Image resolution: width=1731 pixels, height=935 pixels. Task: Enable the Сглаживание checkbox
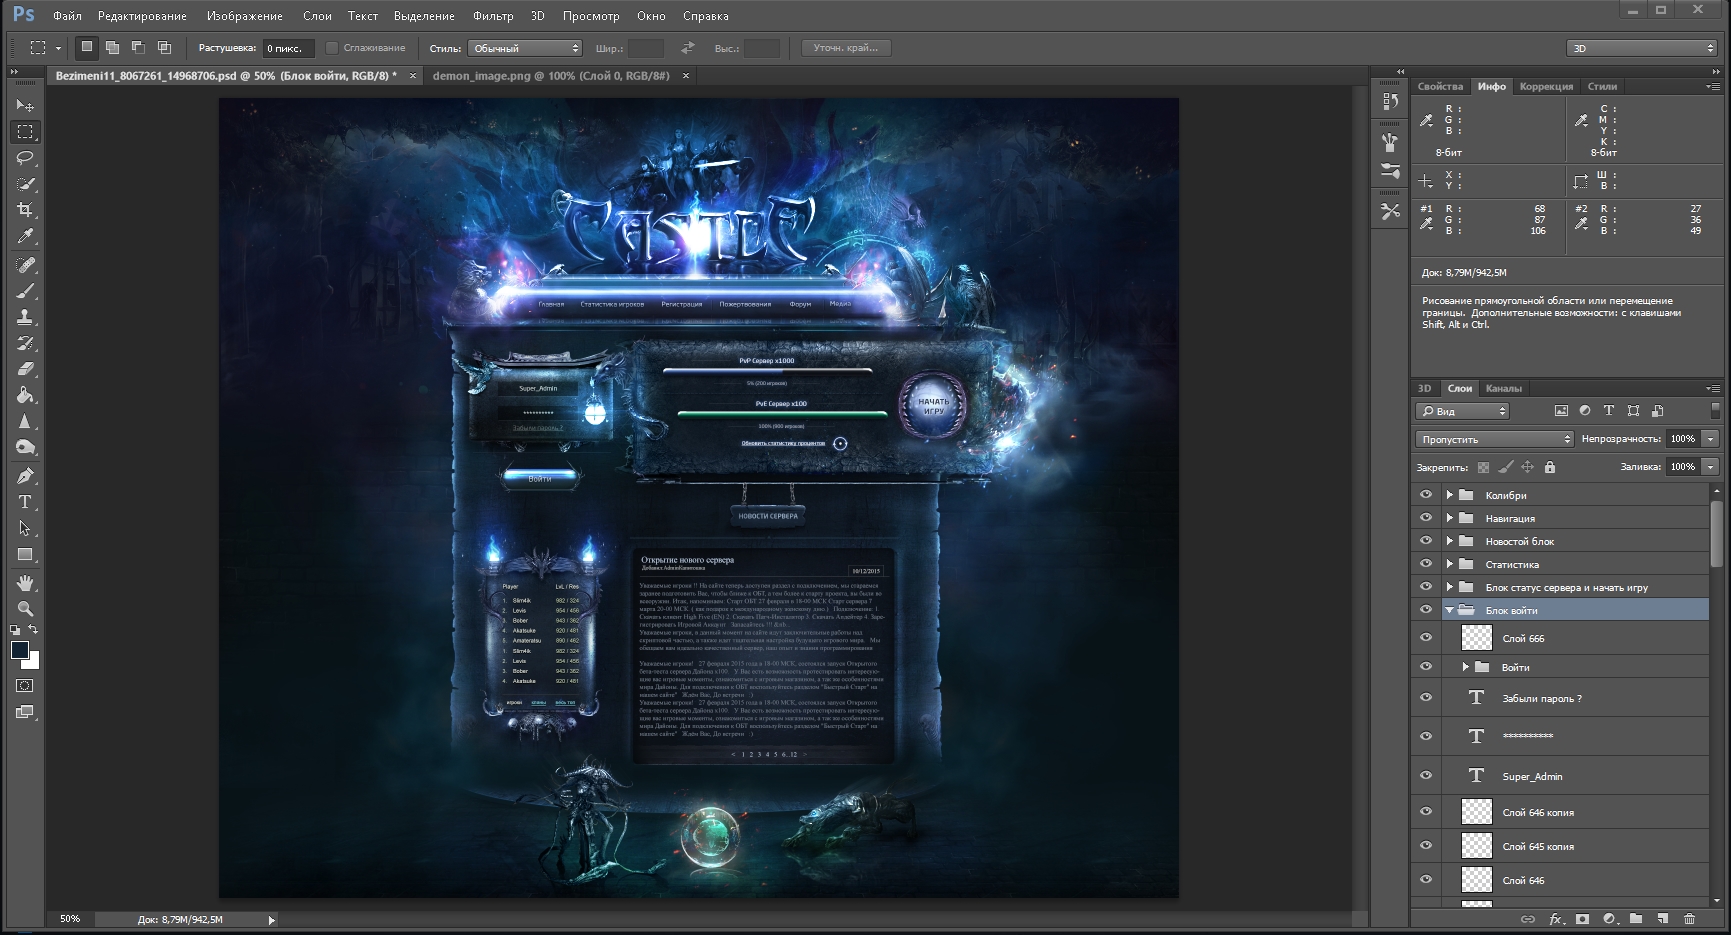coord(332,48)
